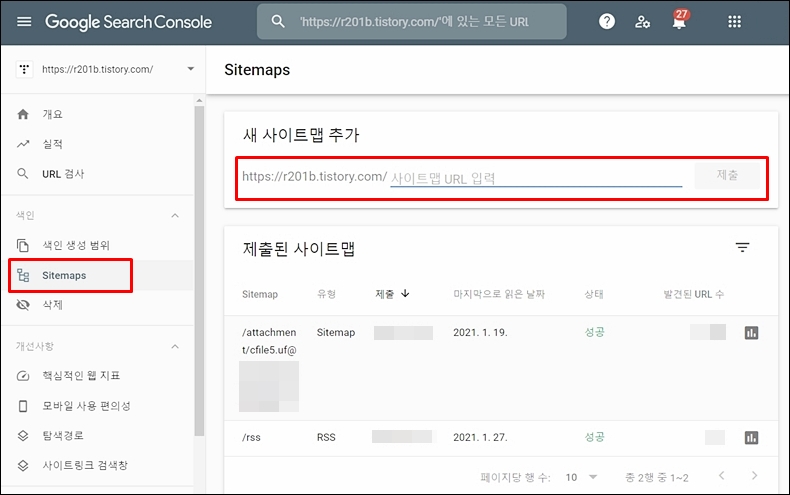Open chart icon for attachment sitemap row
The image size is (790, 495).
pos(751,333)
